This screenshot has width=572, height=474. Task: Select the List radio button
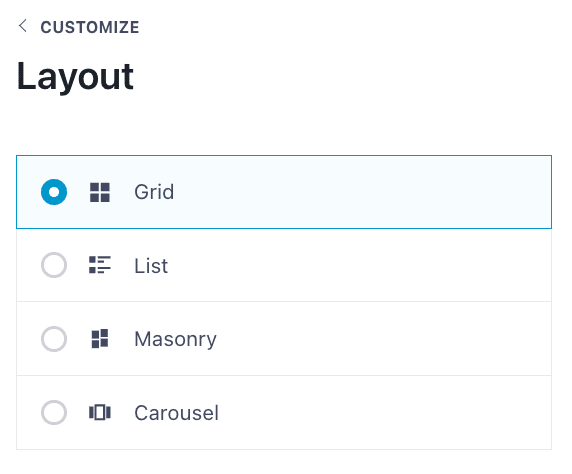pos(54,265)
